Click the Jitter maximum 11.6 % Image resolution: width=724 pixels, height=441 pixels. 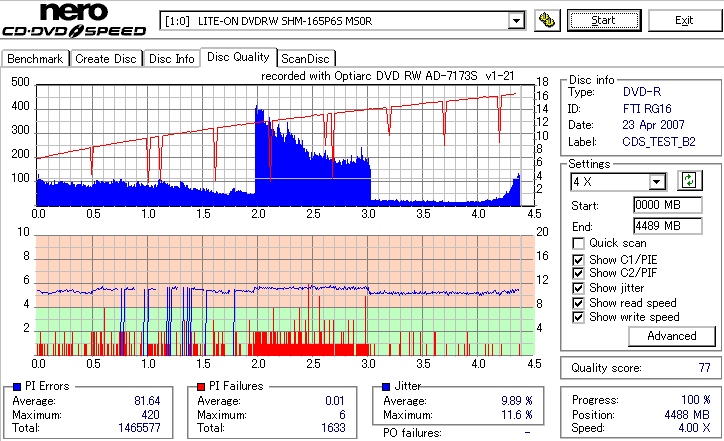[517, 415]
